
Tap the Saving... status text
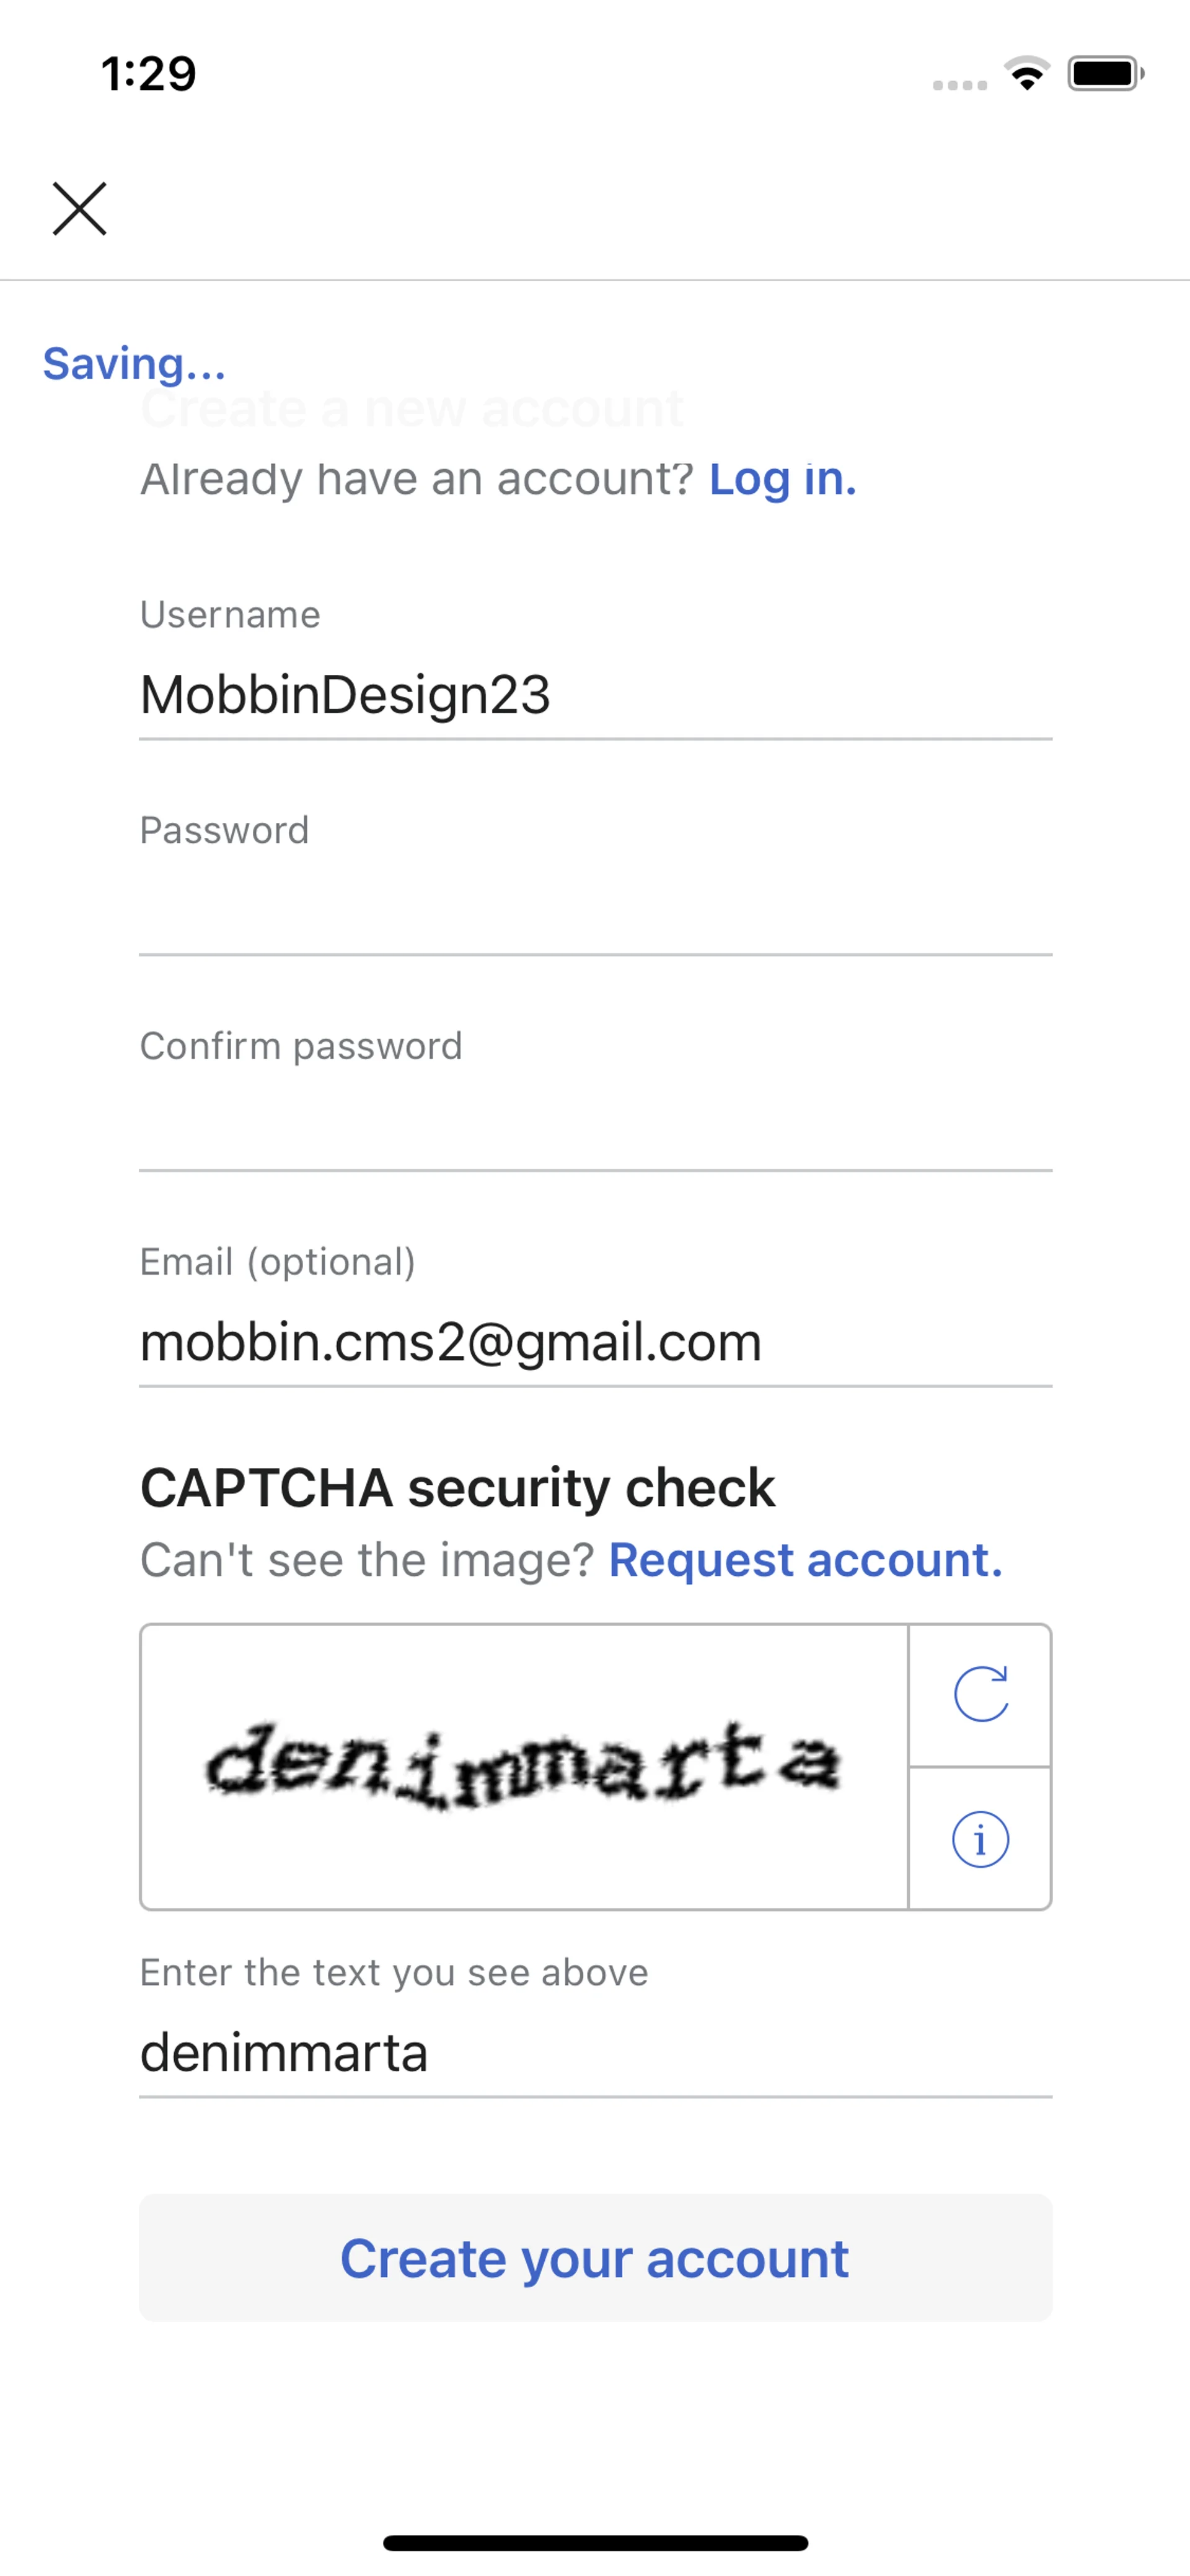pyautogui.click(x=134, y=364)
